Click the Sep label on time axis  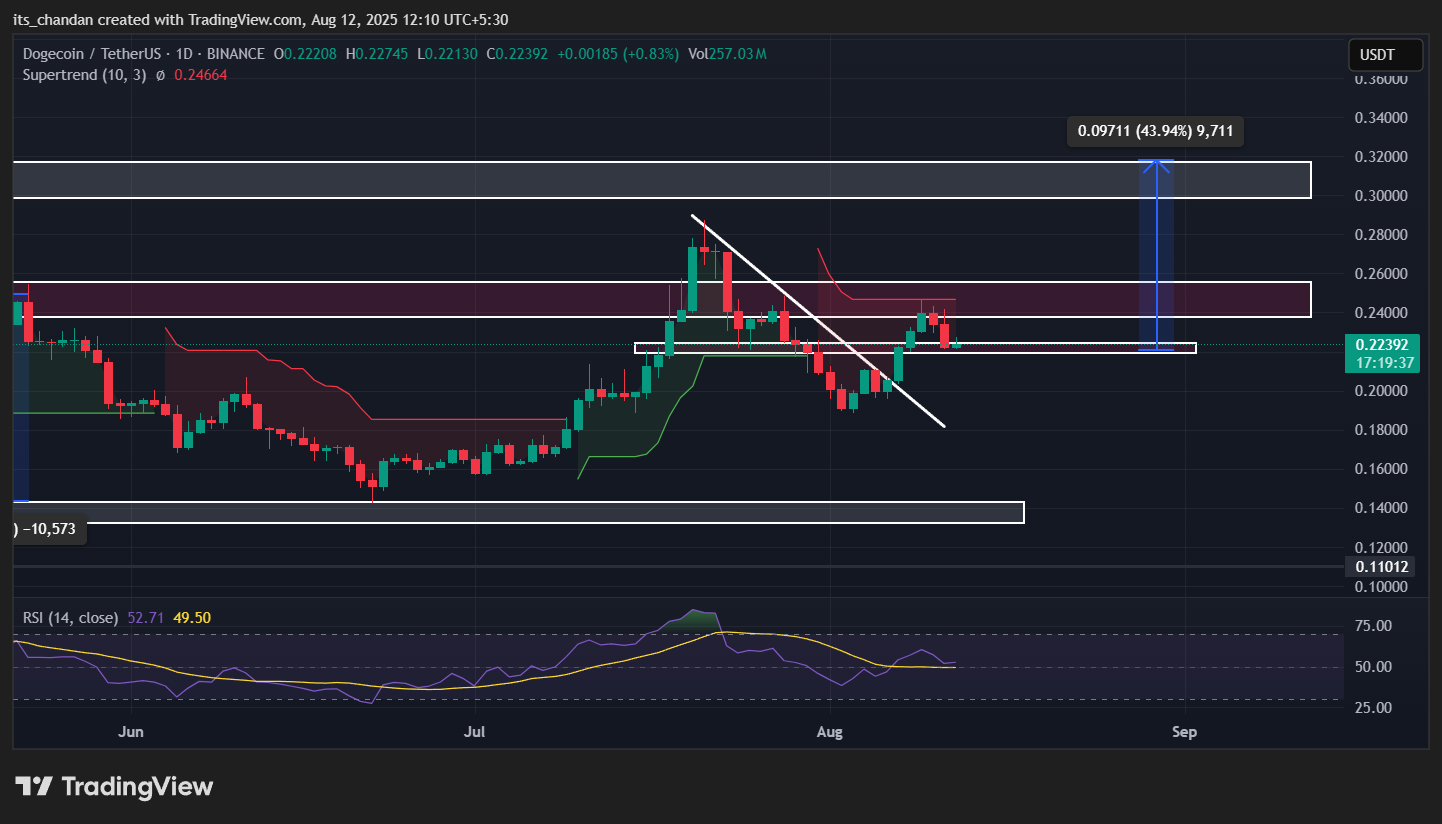click(1184, 732)
